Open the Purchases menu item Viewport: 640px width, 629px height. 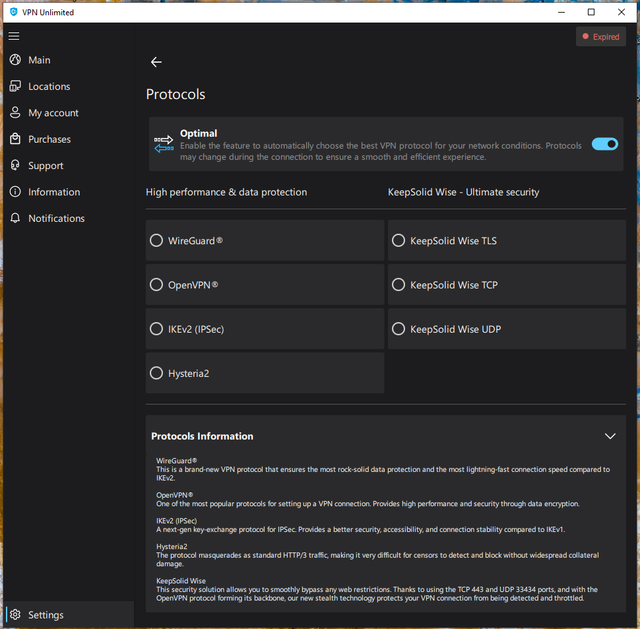pyautogui.click(x=69, y=139)
